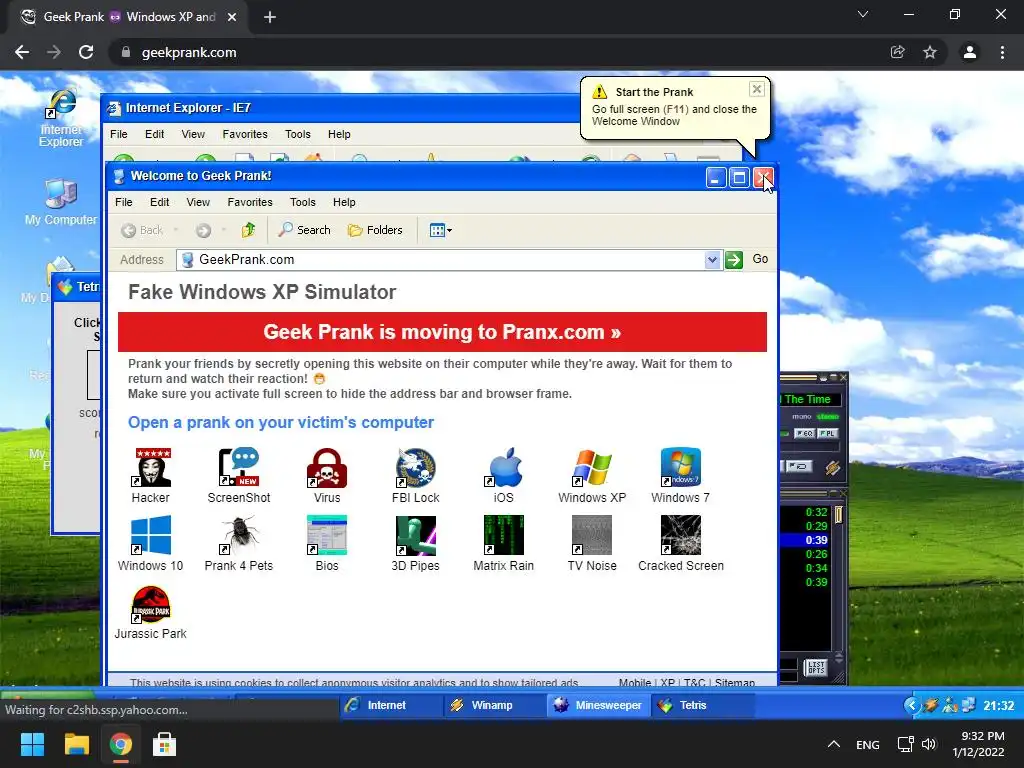
Task: Toggle Winamp EQ button
Action: pos(804,434)
